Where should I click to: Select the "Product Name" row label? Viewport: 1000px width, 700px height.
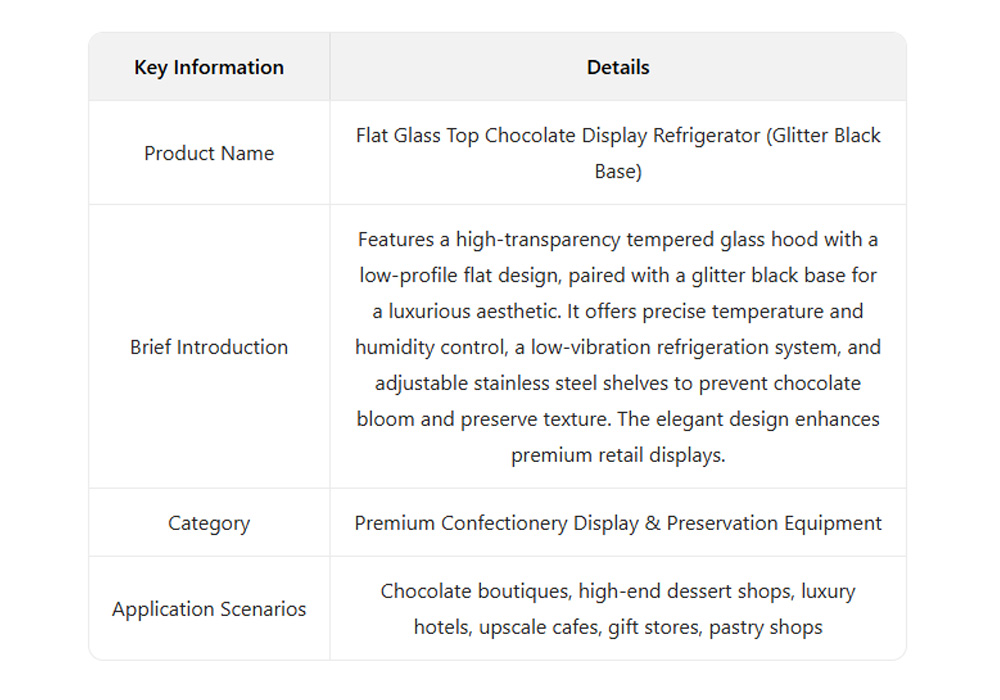click(x=208, y=153)
